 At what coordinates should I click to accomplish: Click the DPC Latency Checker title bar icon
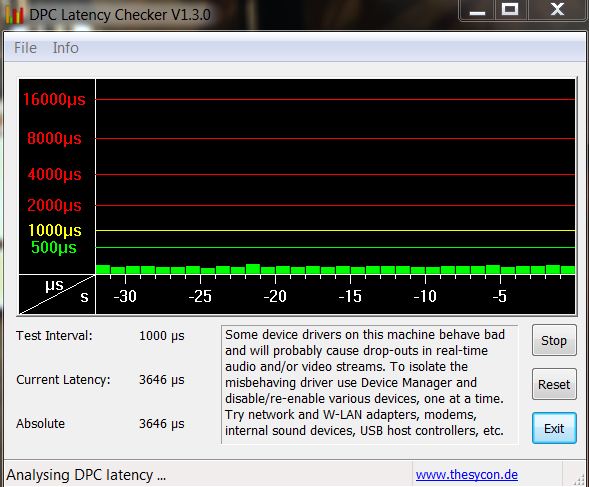(14, 15)
